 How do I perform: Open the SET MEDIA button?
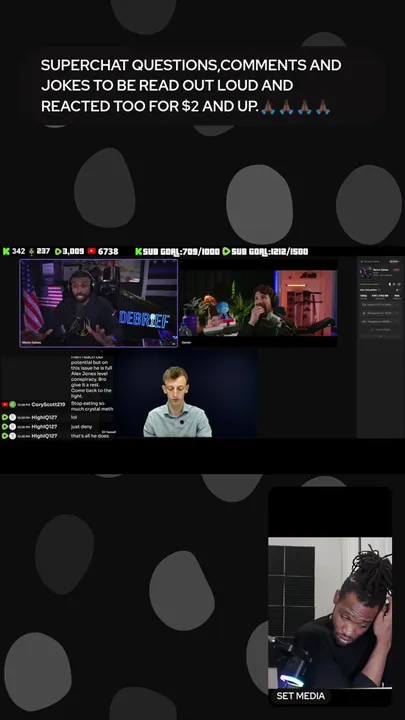click(x=300, y=696)
